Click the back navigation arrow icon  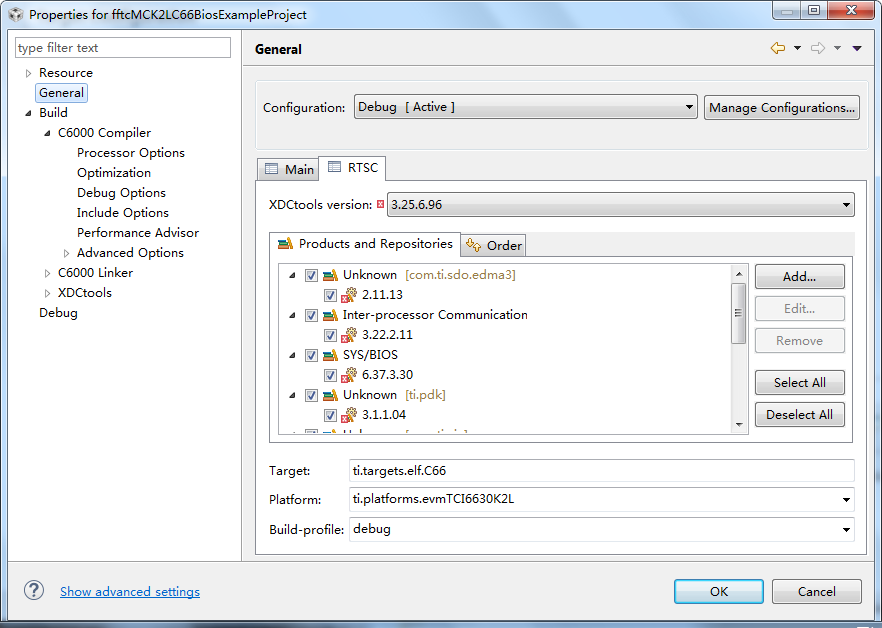click(777, 48)
